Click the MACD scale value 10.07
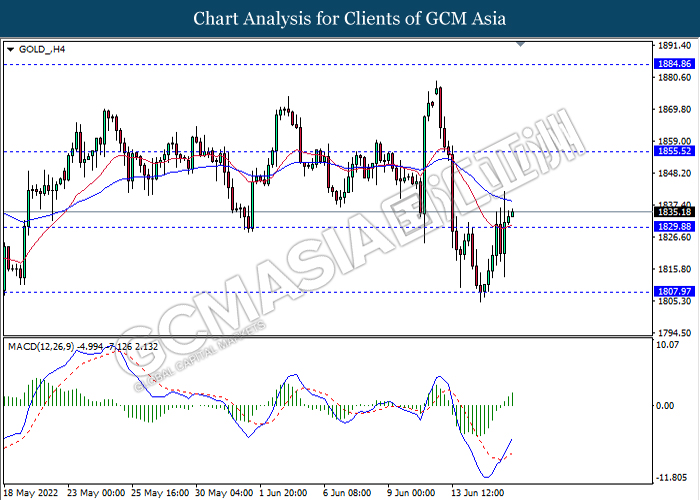The image size is (700, 500). [668, 345]
